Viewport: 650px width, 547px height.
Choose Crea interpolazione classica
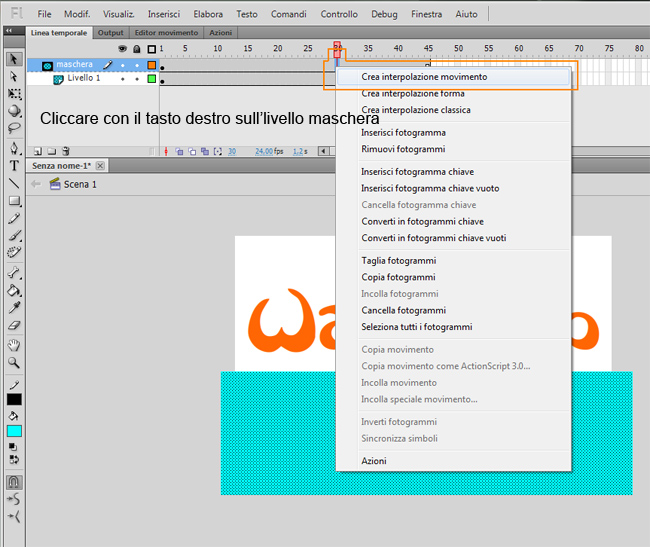click(x=453, y=110)
